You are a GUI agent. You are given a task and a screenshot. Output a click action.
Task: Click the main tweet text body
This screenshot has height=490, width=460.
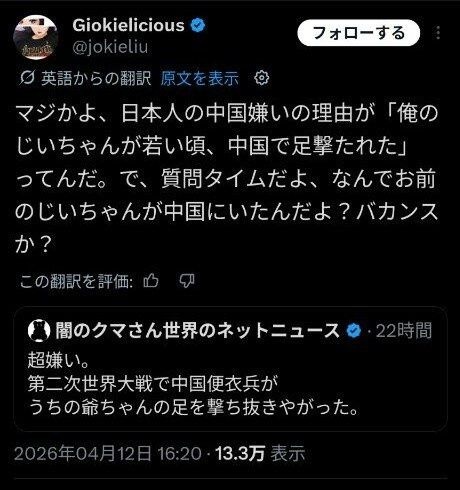coord(227,179)
